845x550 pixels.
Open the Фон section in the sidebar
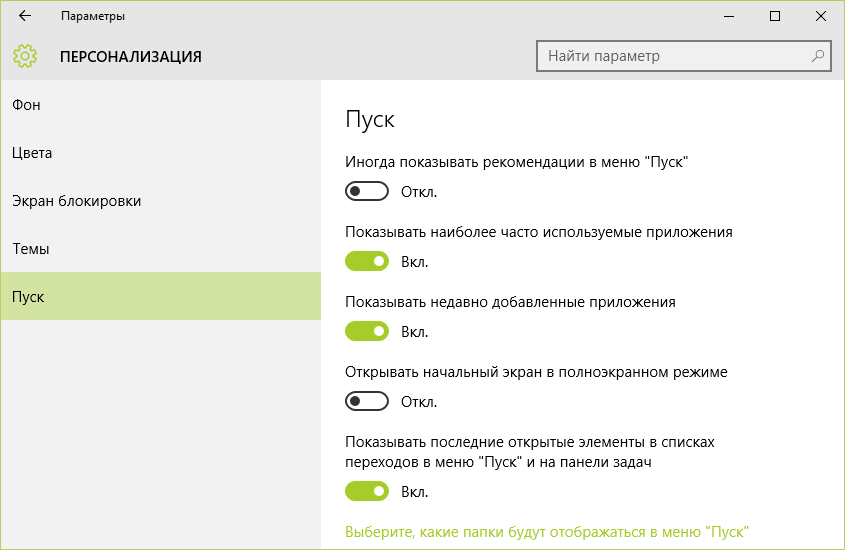tap(27, 105)
